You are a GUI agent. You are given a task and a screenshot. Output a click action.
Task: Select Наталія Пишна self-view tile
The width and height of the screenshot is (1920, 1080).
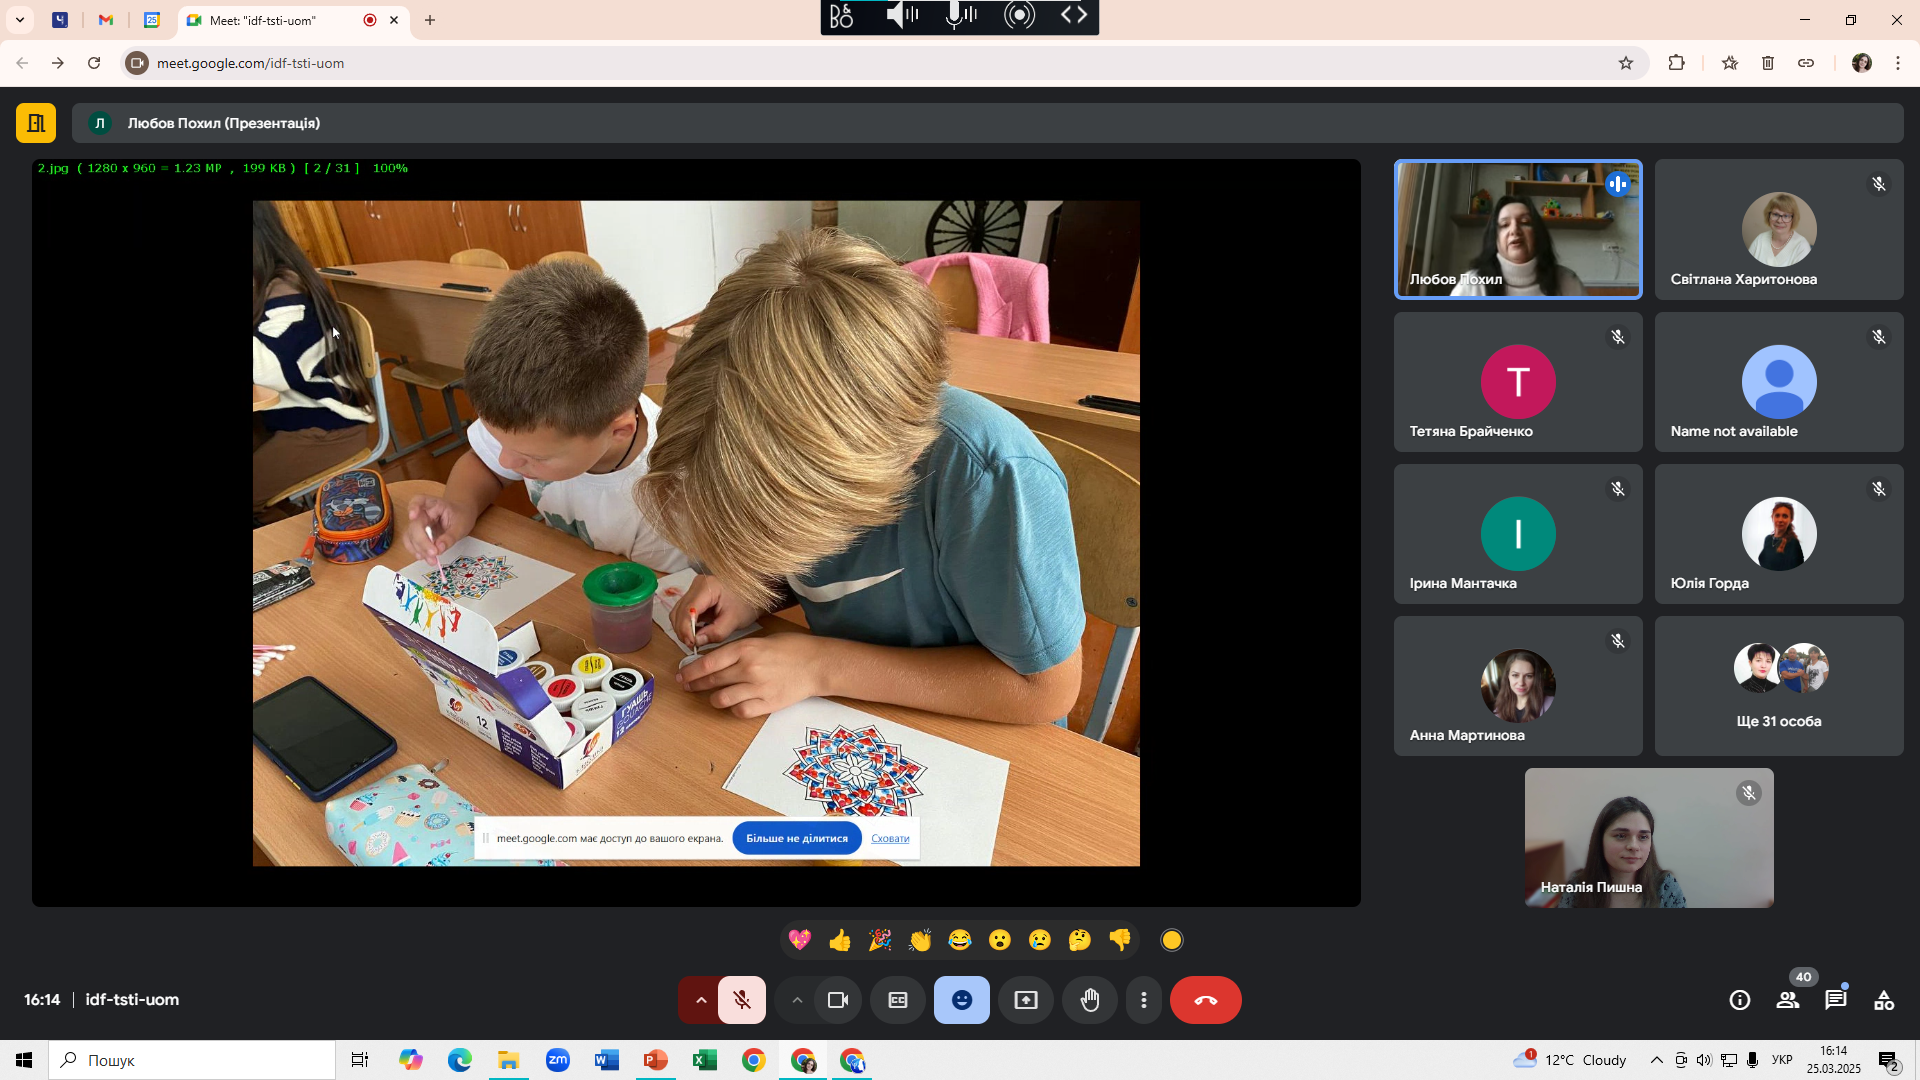coord(1649,838)
